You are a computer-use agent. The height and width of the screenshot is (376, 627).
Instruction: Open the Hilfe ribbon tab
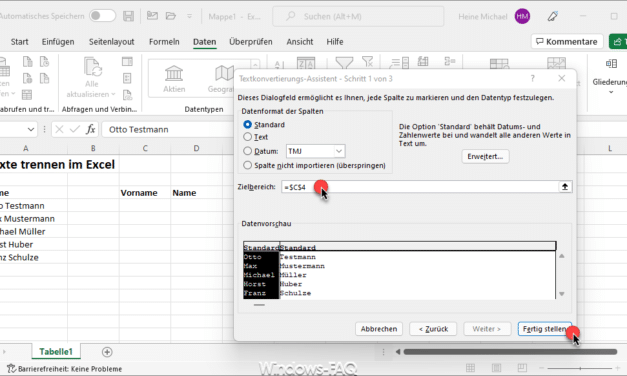point(335,42)
